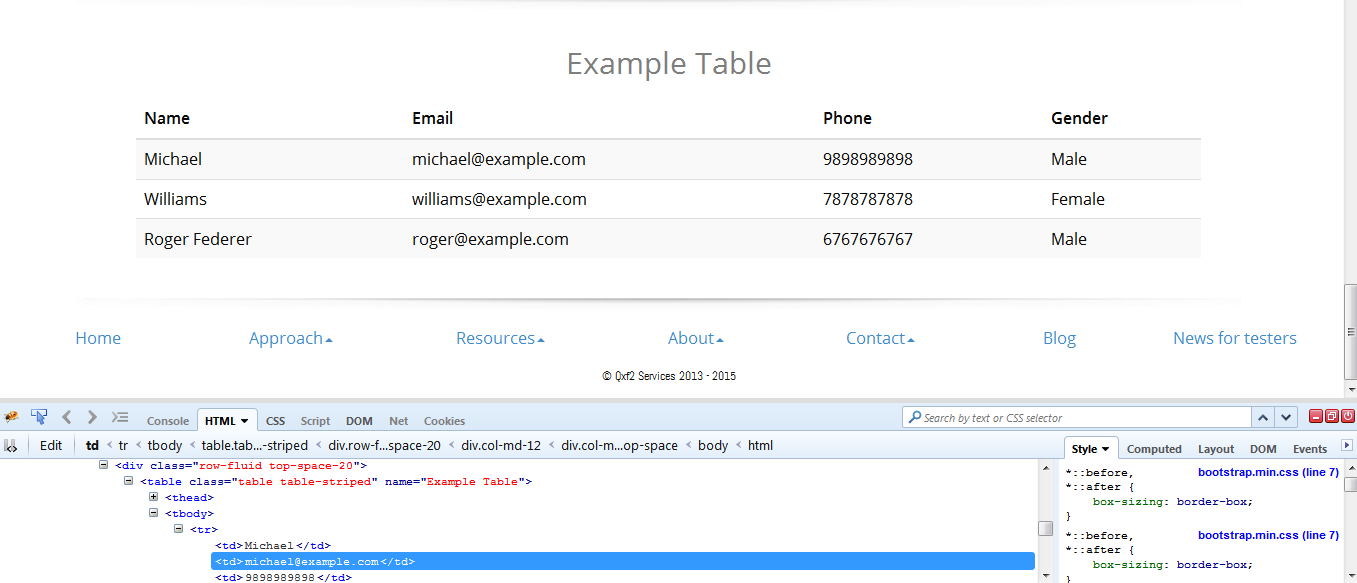Viewport: 1357px width, 583px height.
Task: Click the Edit button in HTML panel
Action: tap(51, 446)
